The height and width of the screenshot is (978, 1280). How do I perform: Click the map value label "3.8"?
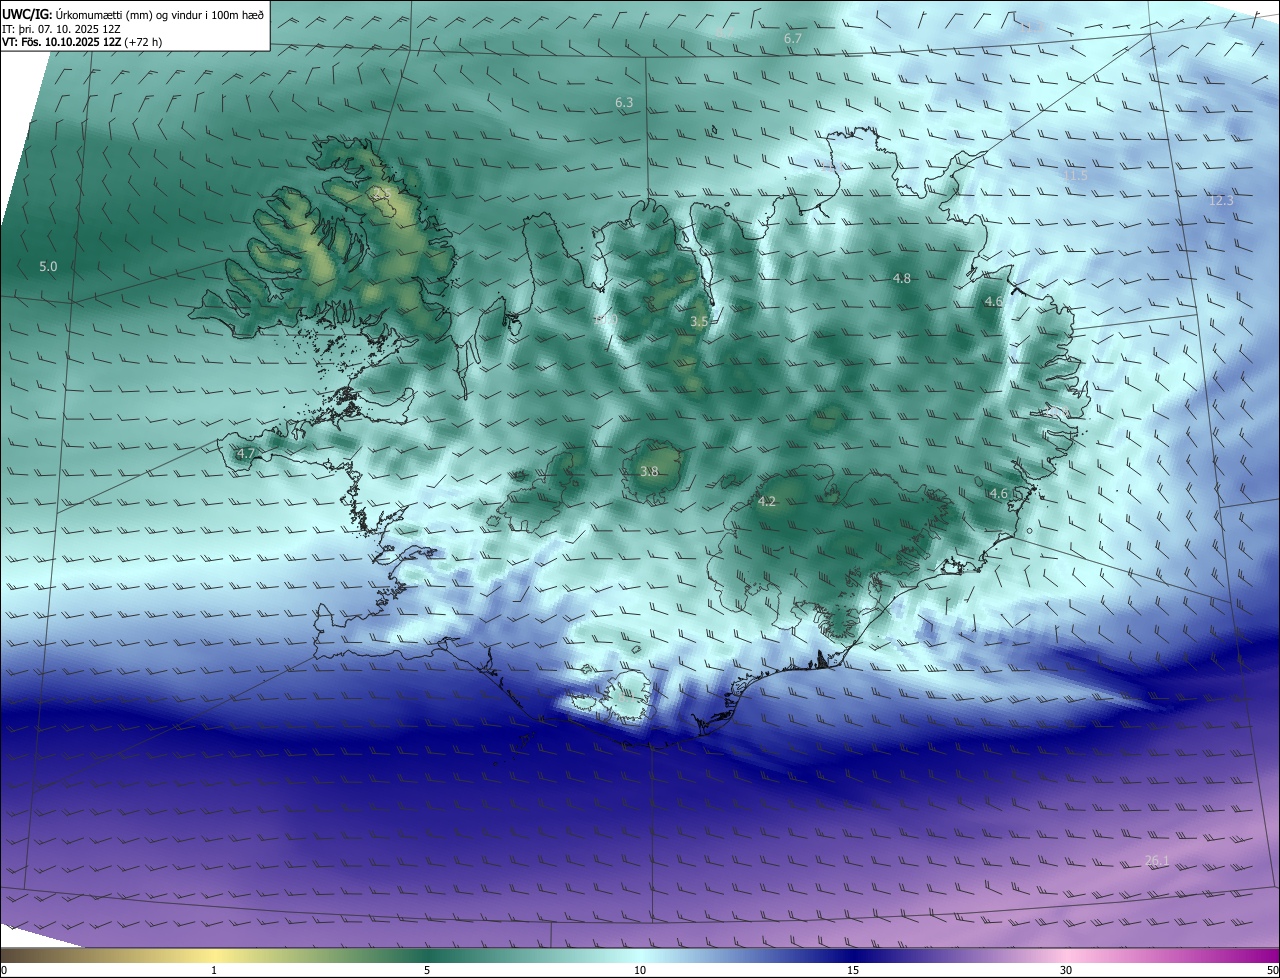tap(649, 472)
